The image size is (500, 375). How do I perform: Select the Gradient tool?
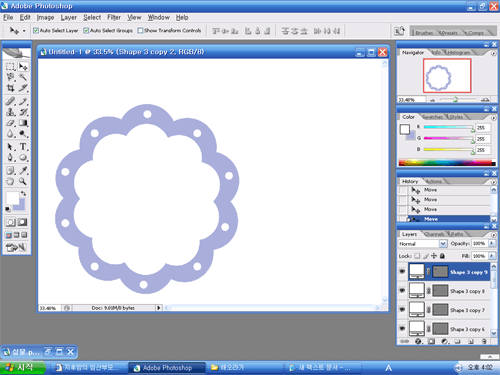[x=23, y=123]
